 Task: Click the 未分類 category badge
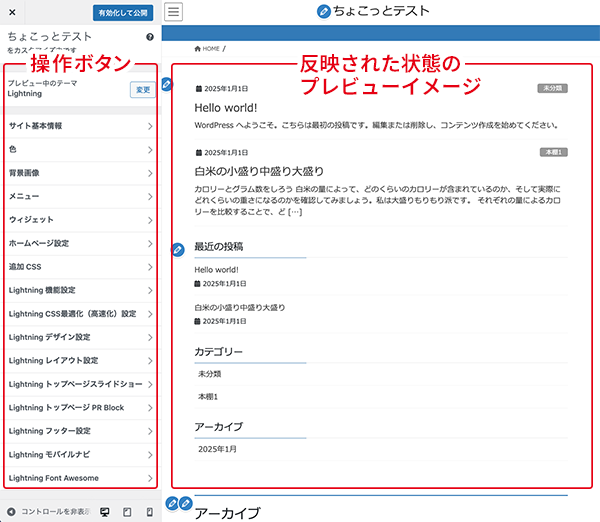click(552, 88)
